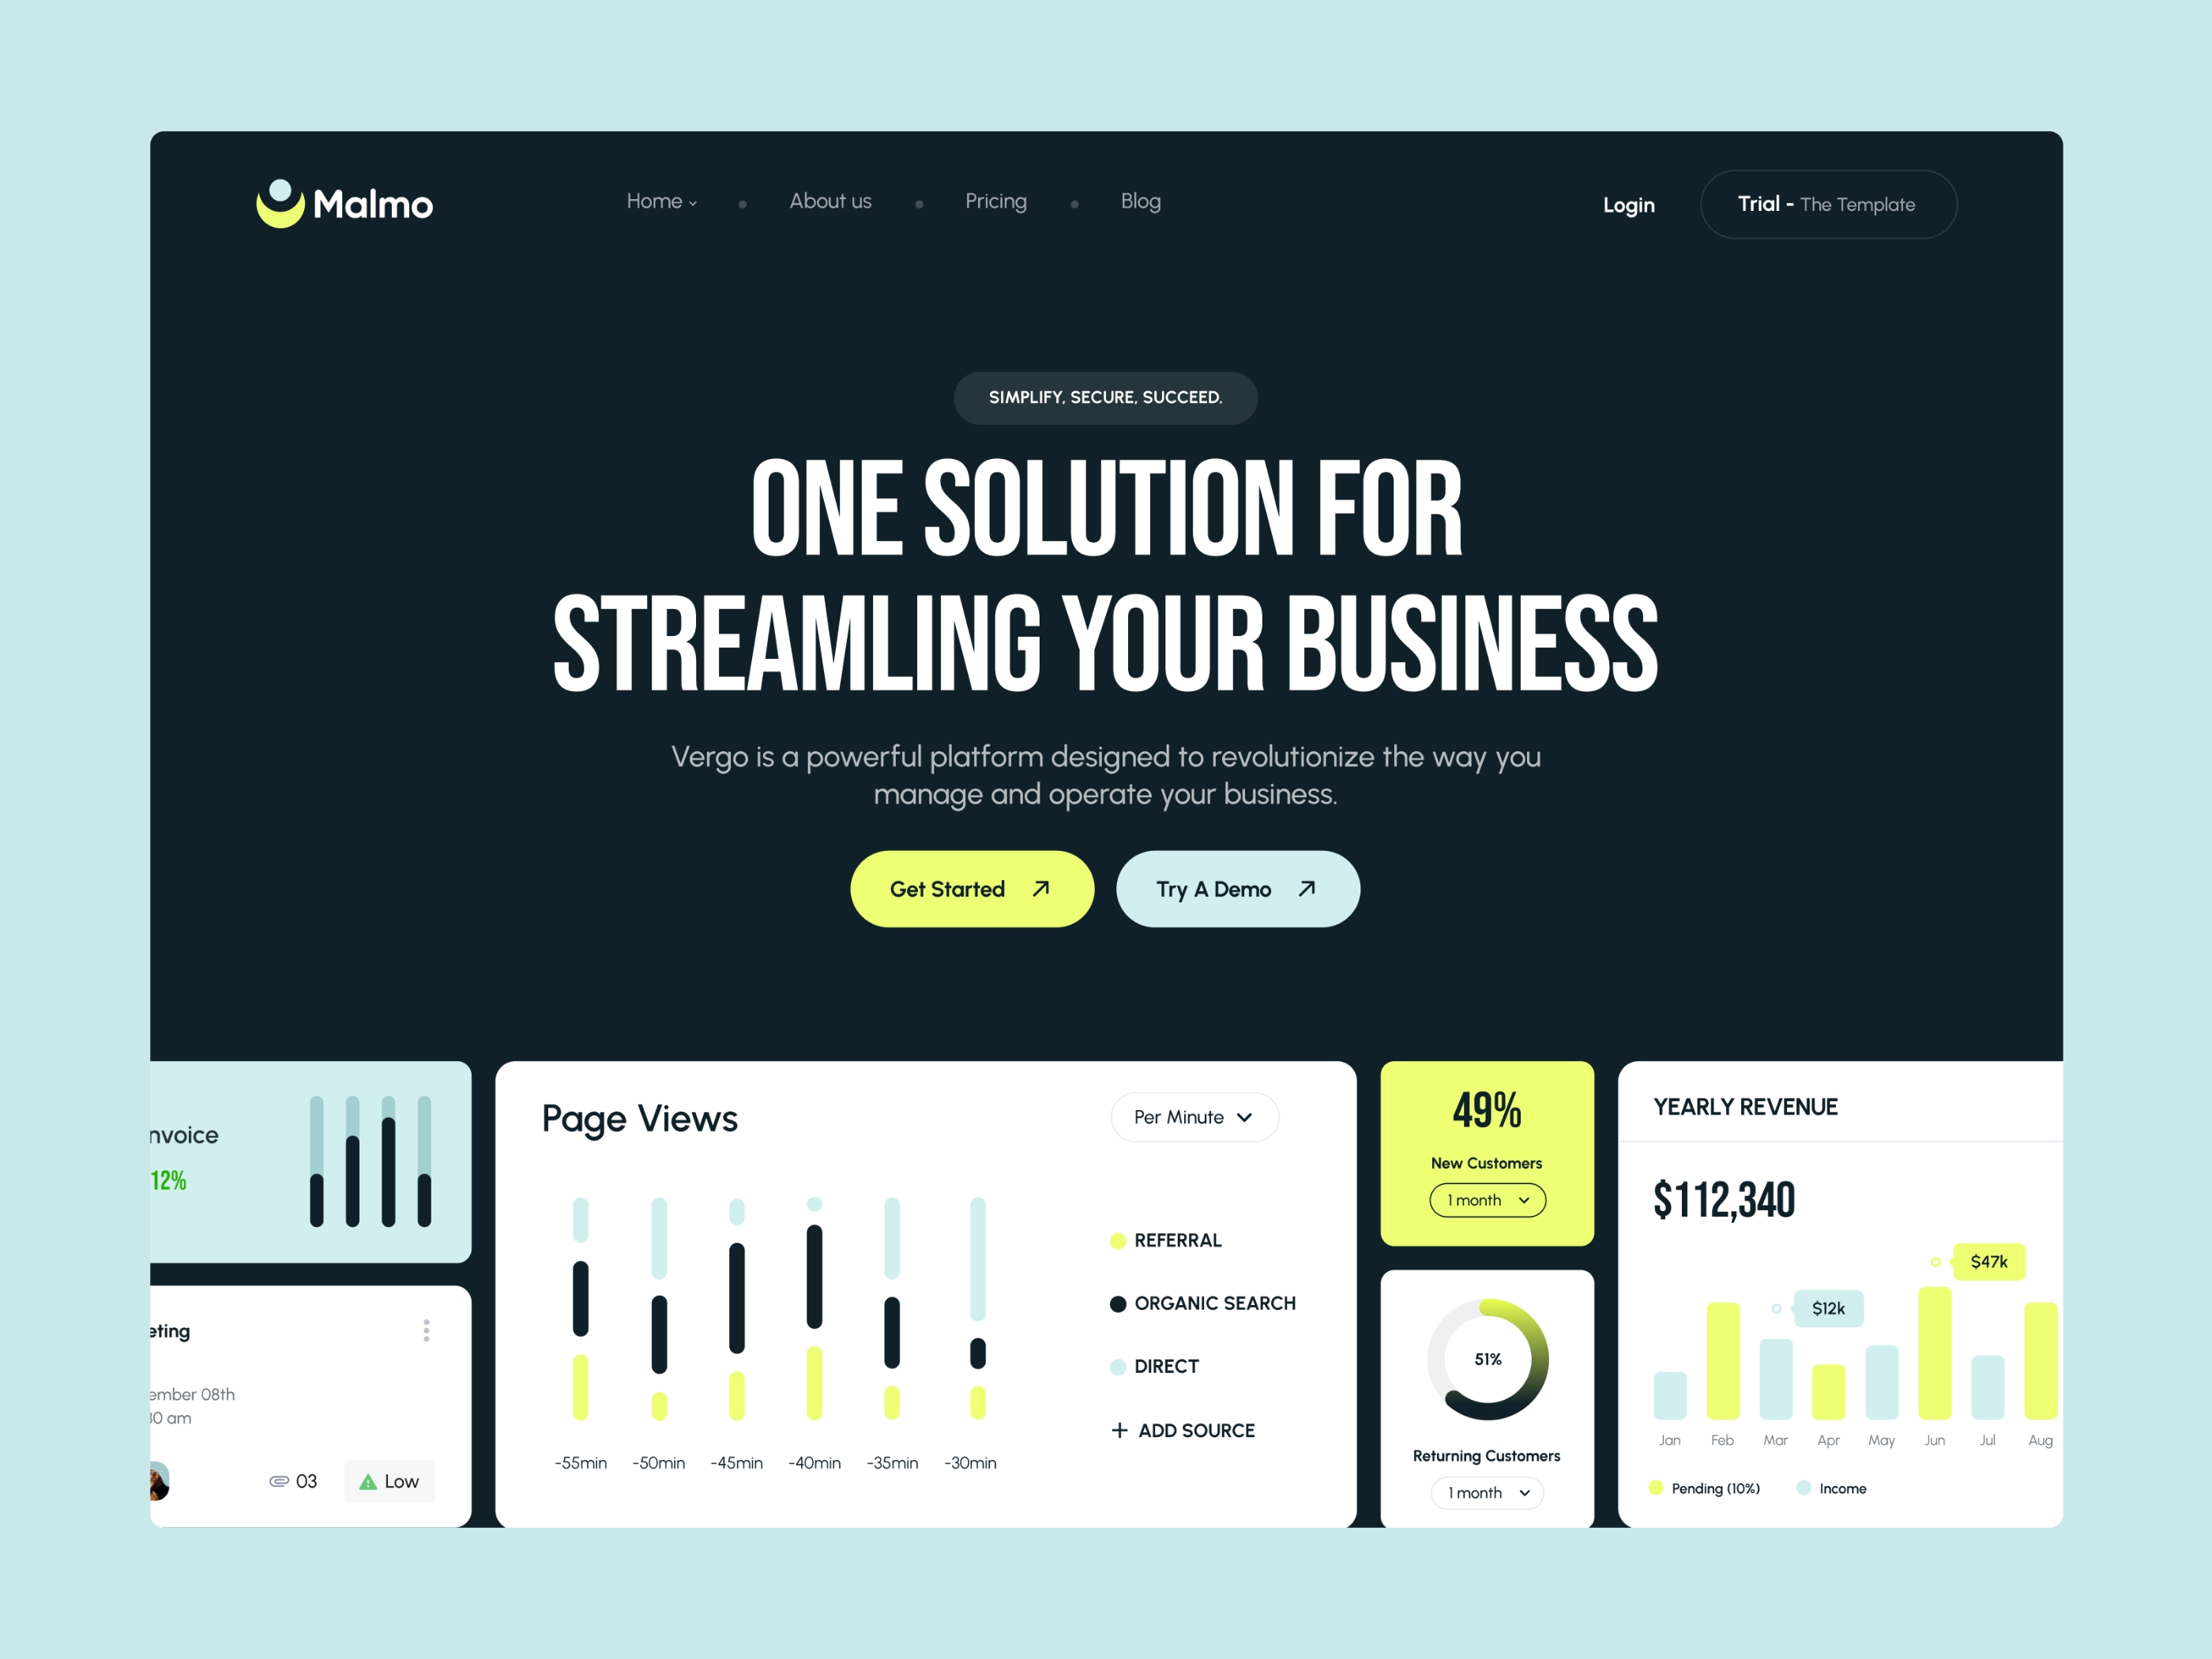This screenshot has width=2212, height=1659.
Task: Open the Home navigation dropdown
Action: click(662, 201)
